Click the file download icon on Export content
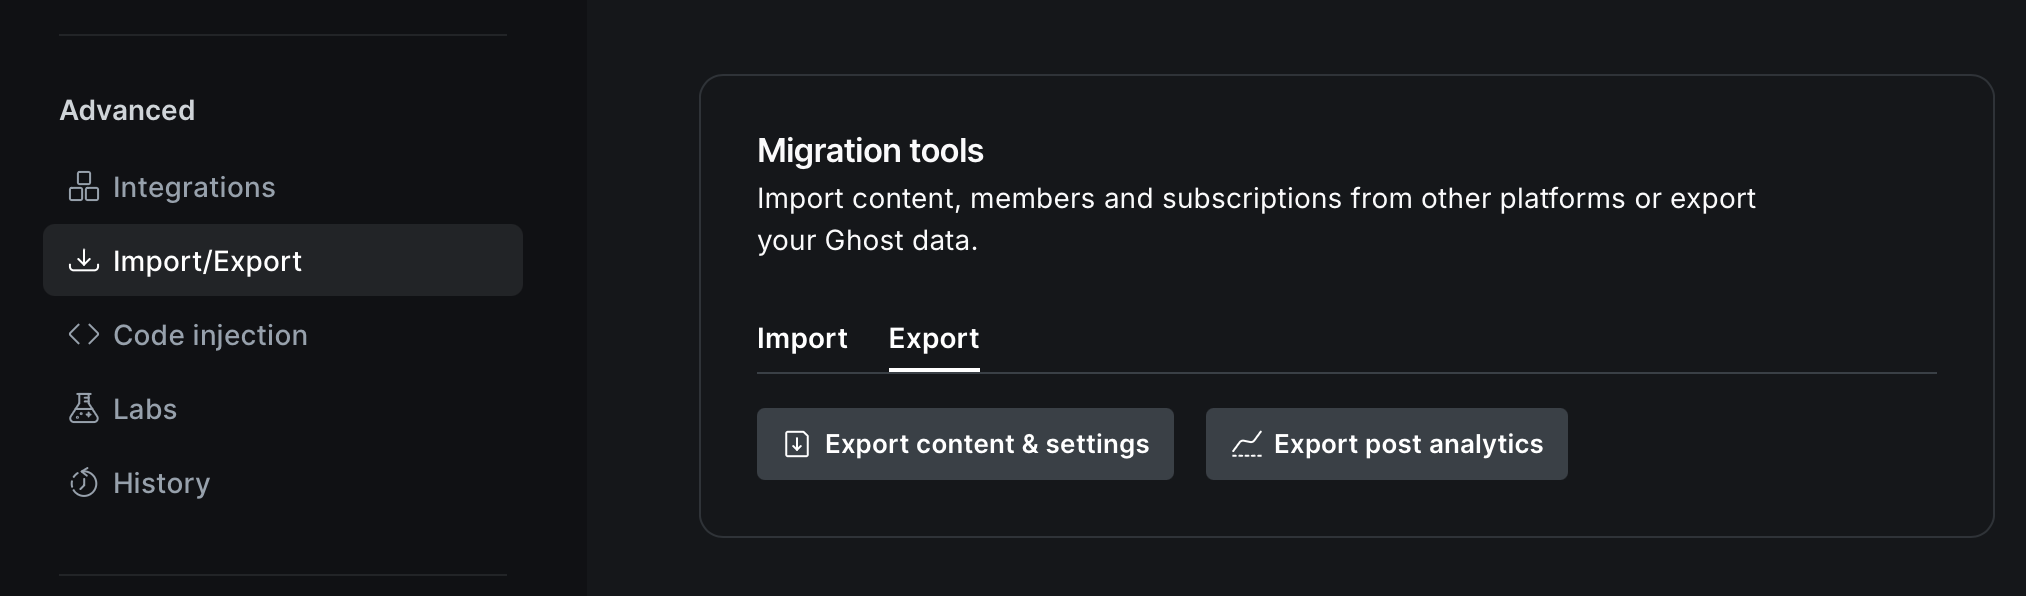The height and width of the screenshot is (596, 2026). coord(797,444)
